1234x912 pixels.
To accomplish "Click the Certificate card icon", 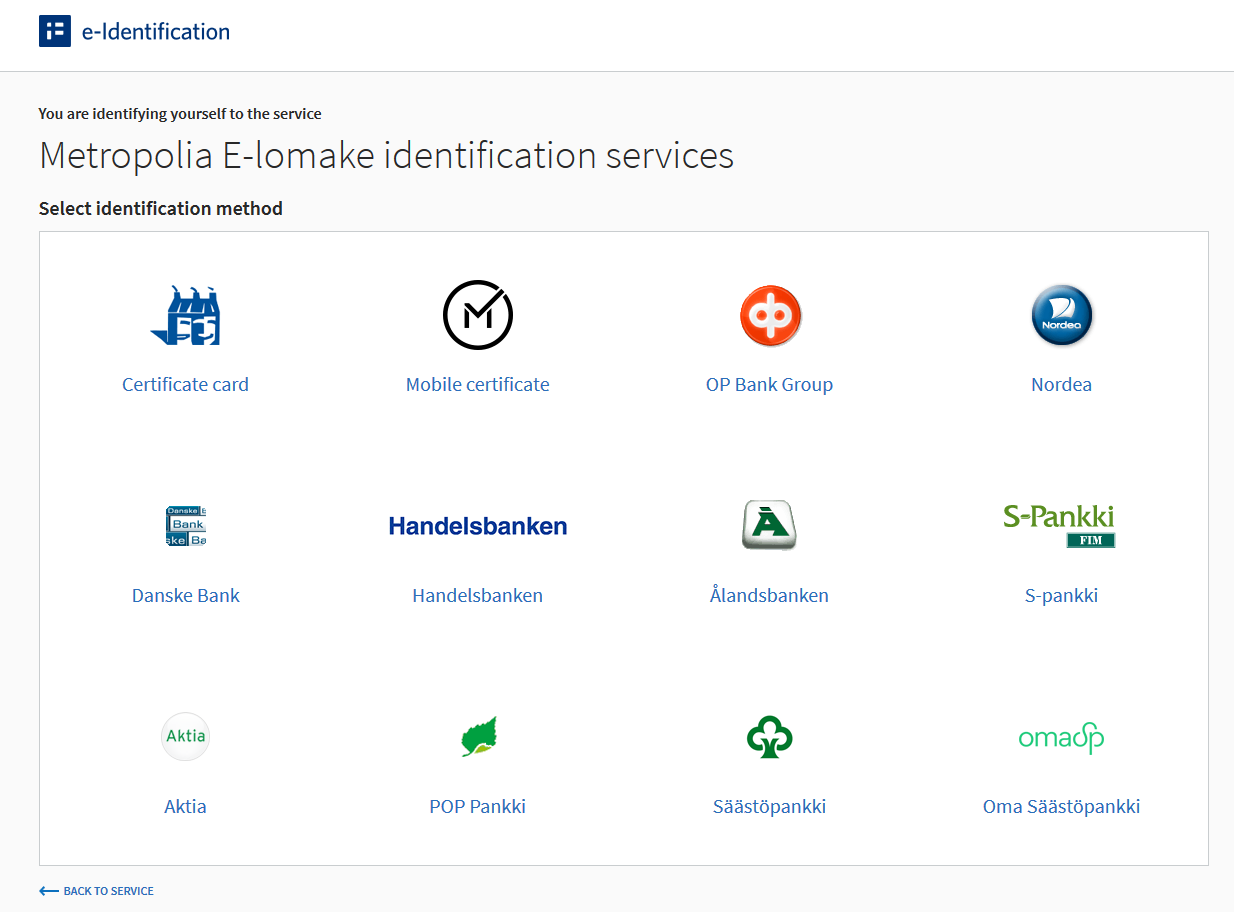I will (185, 315).
